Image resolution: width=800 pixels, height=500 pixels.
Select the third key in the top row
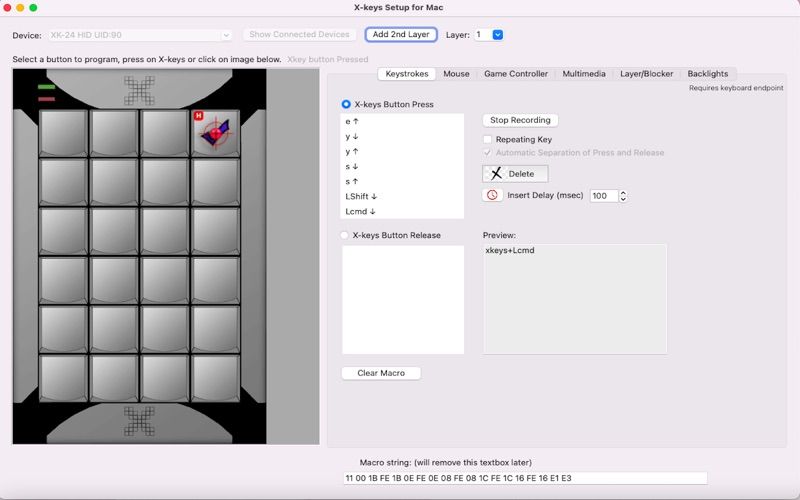point(164,133)
